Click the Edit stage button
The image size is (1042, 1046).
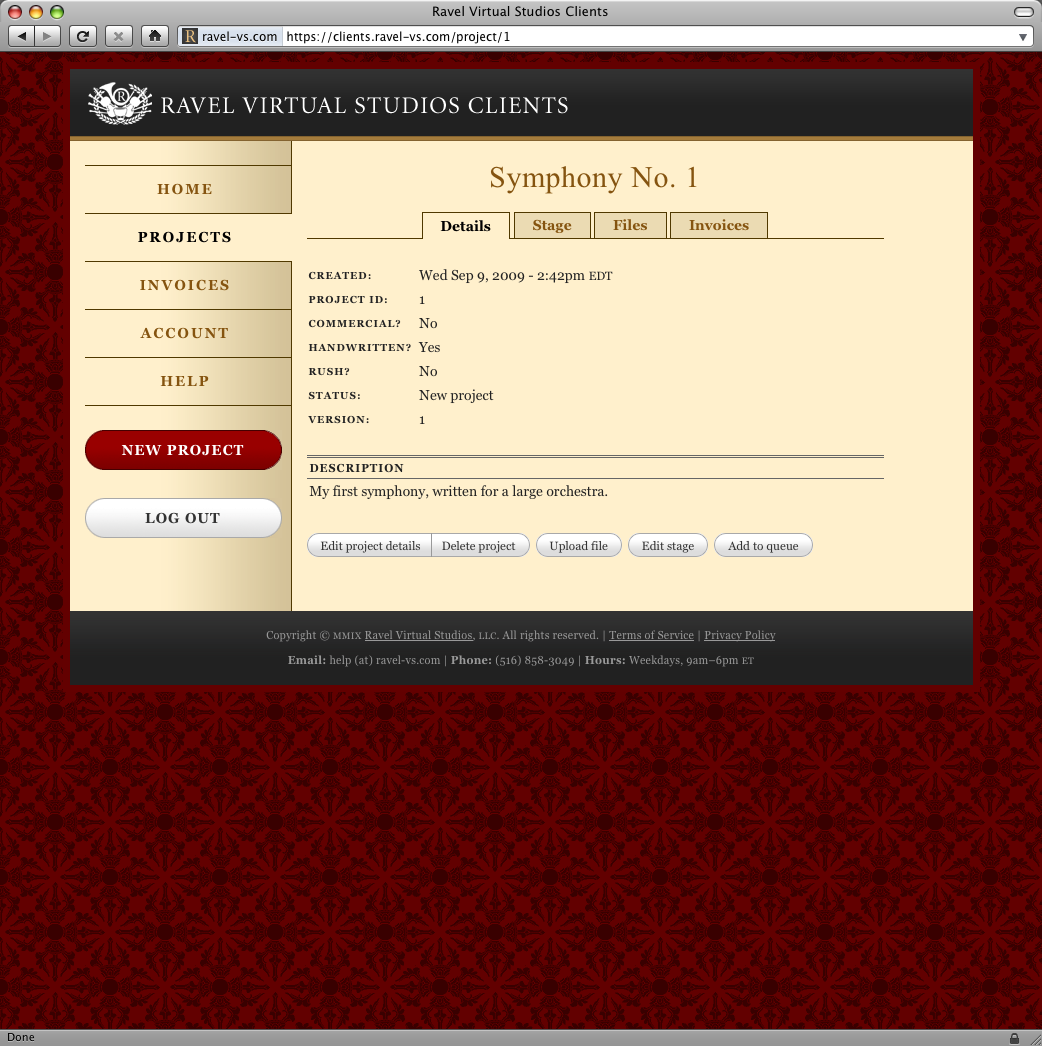coord(667,546)
